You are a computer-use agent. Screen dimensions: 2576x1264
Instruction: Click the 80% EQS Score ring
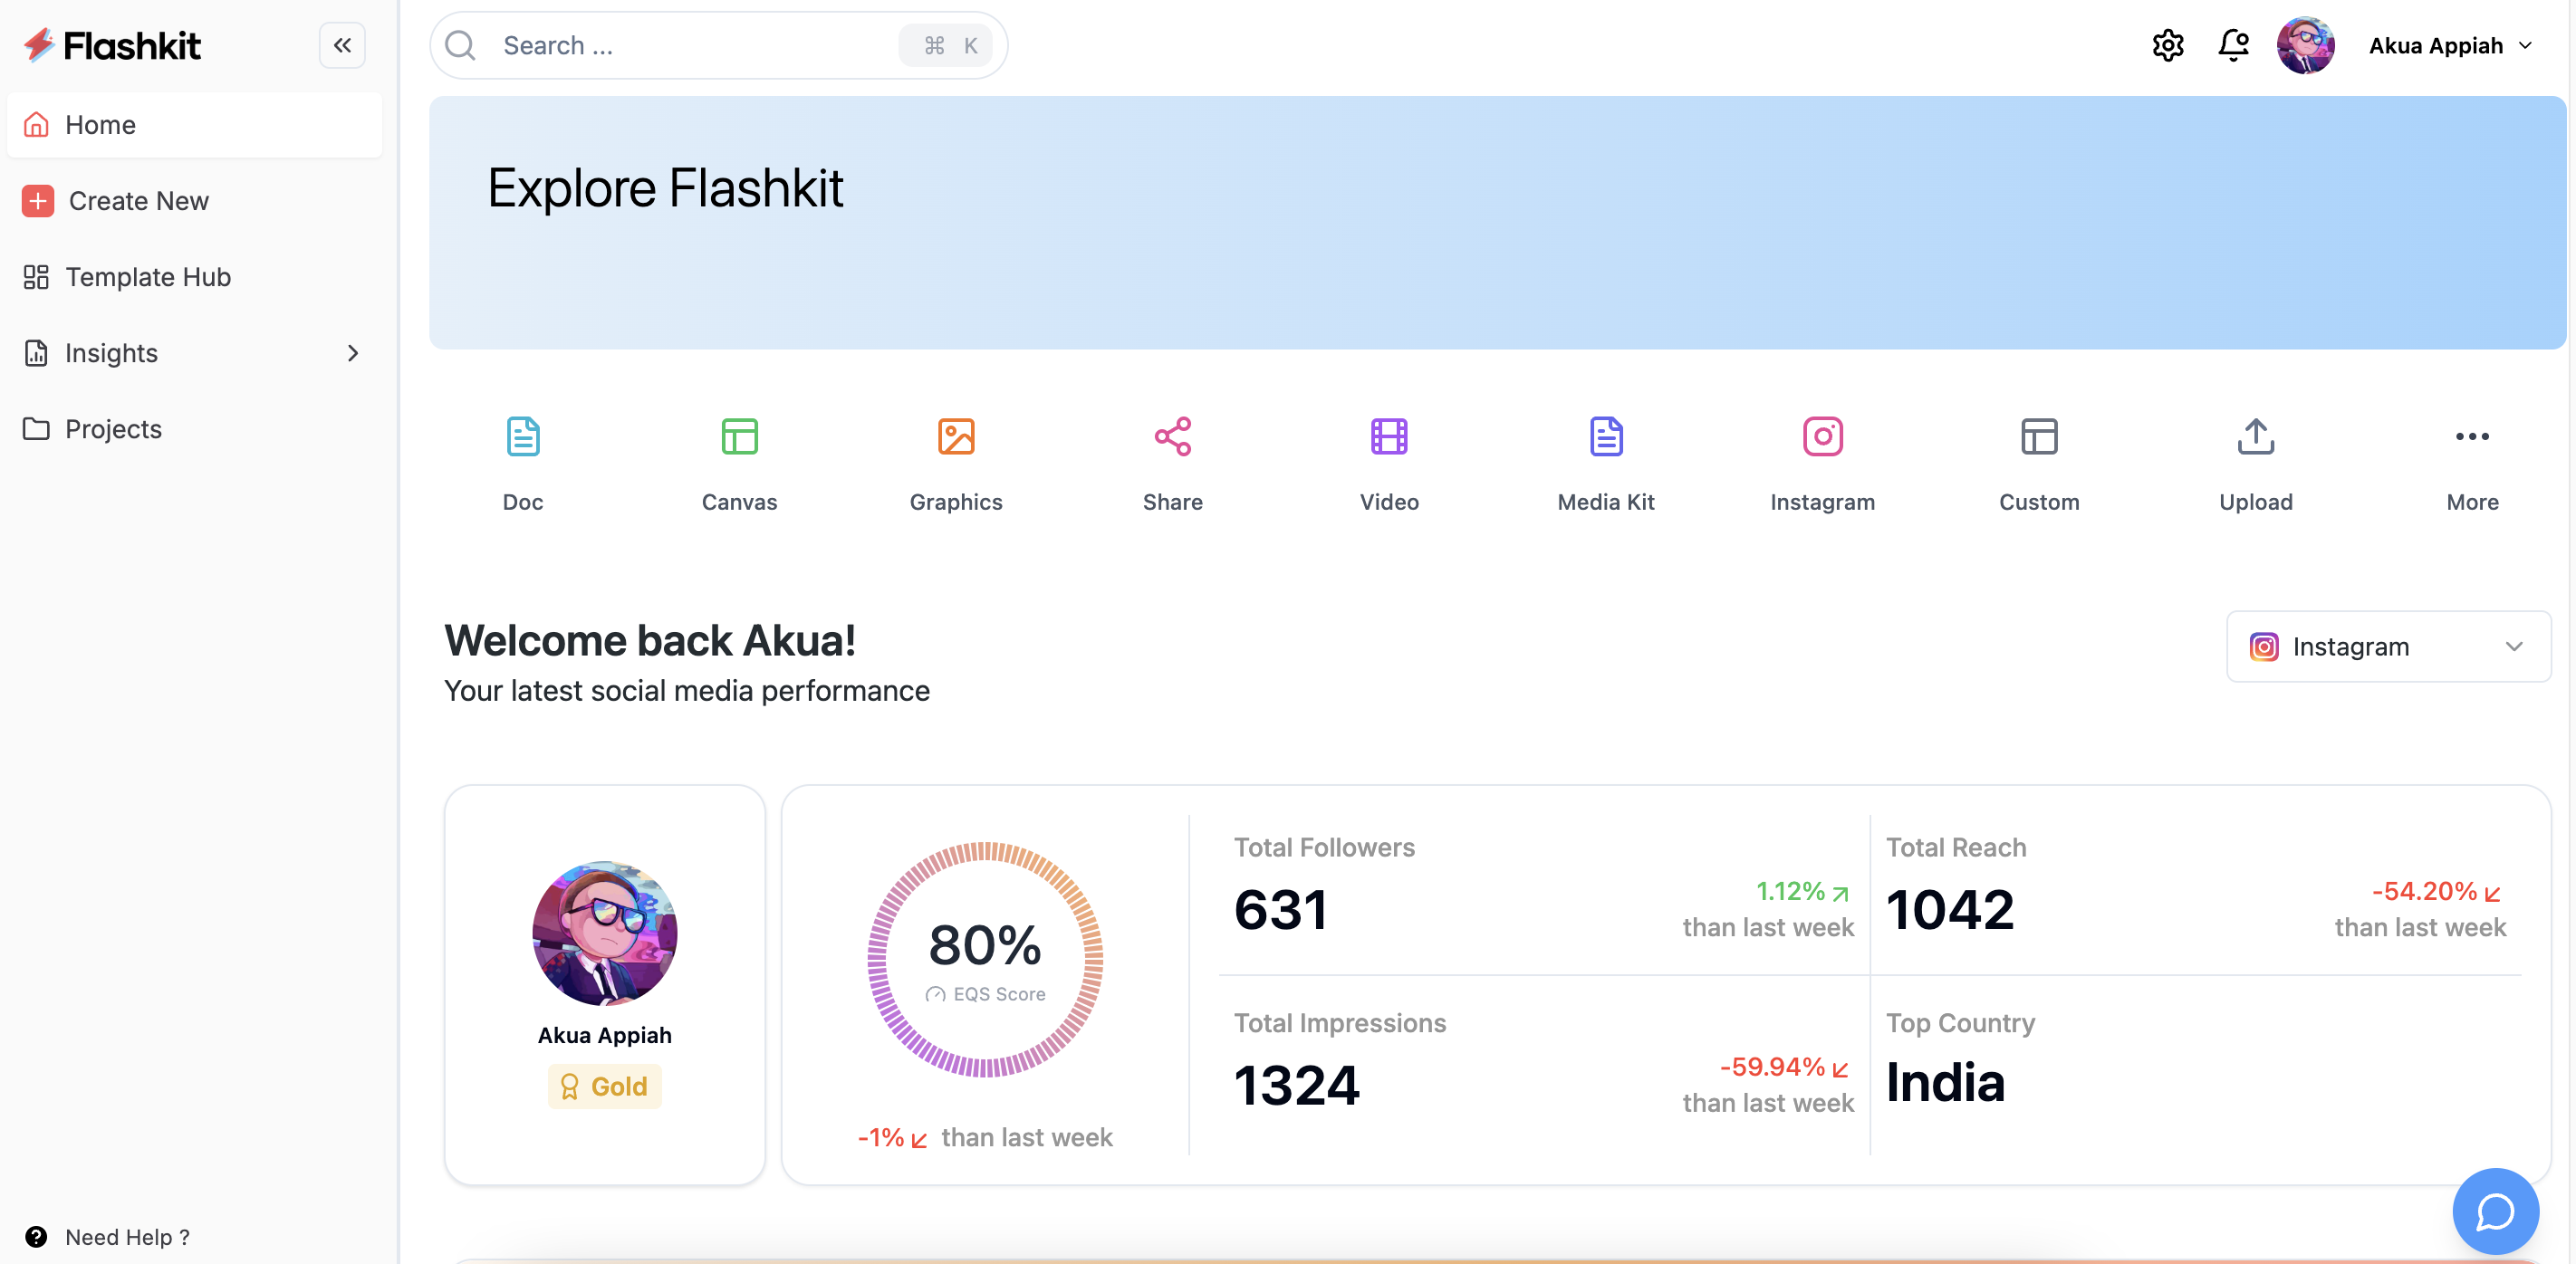[x=985, y=959]
